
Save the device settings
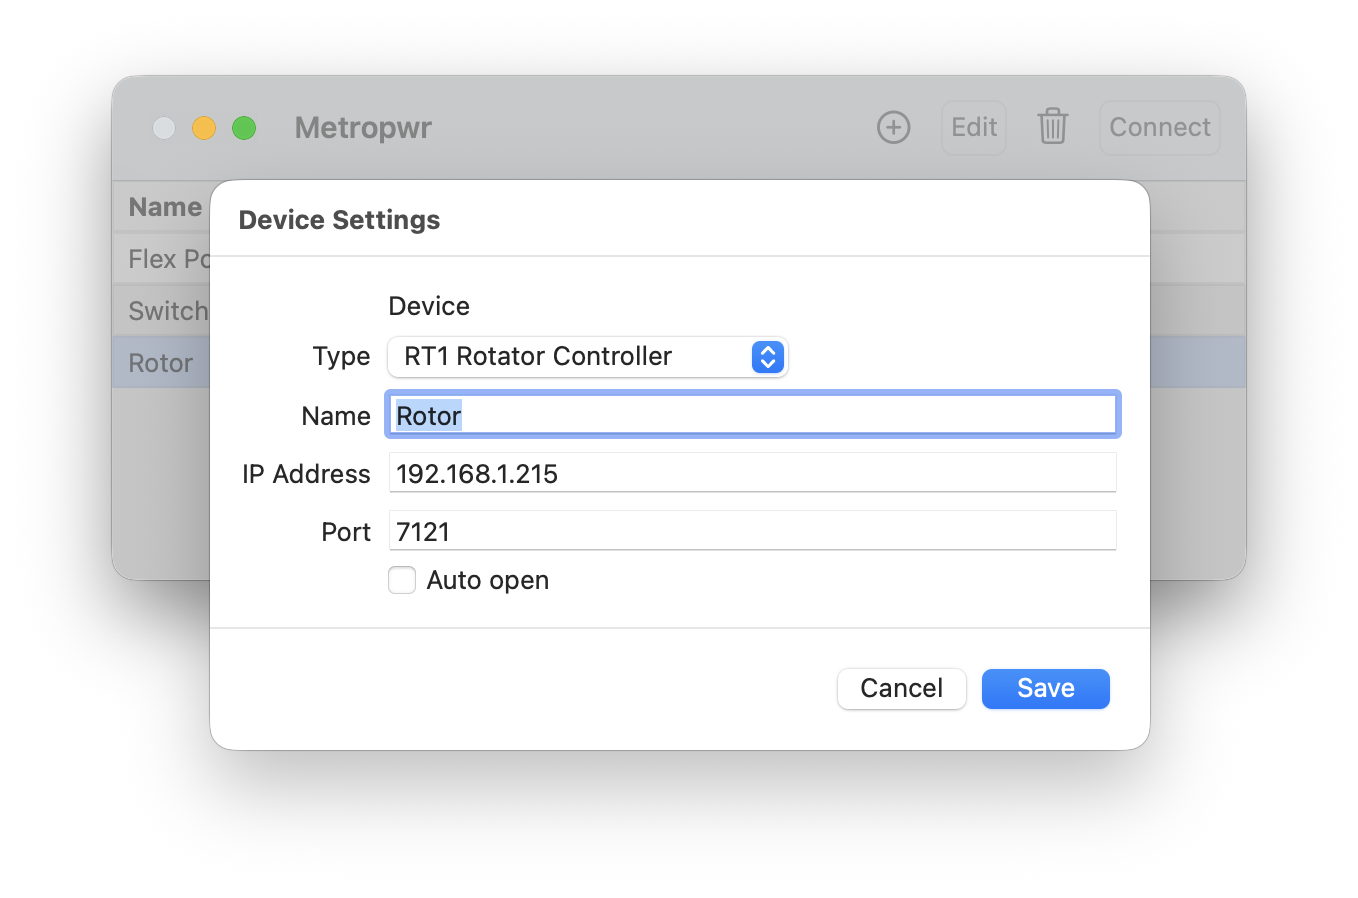coord(1045,689)
